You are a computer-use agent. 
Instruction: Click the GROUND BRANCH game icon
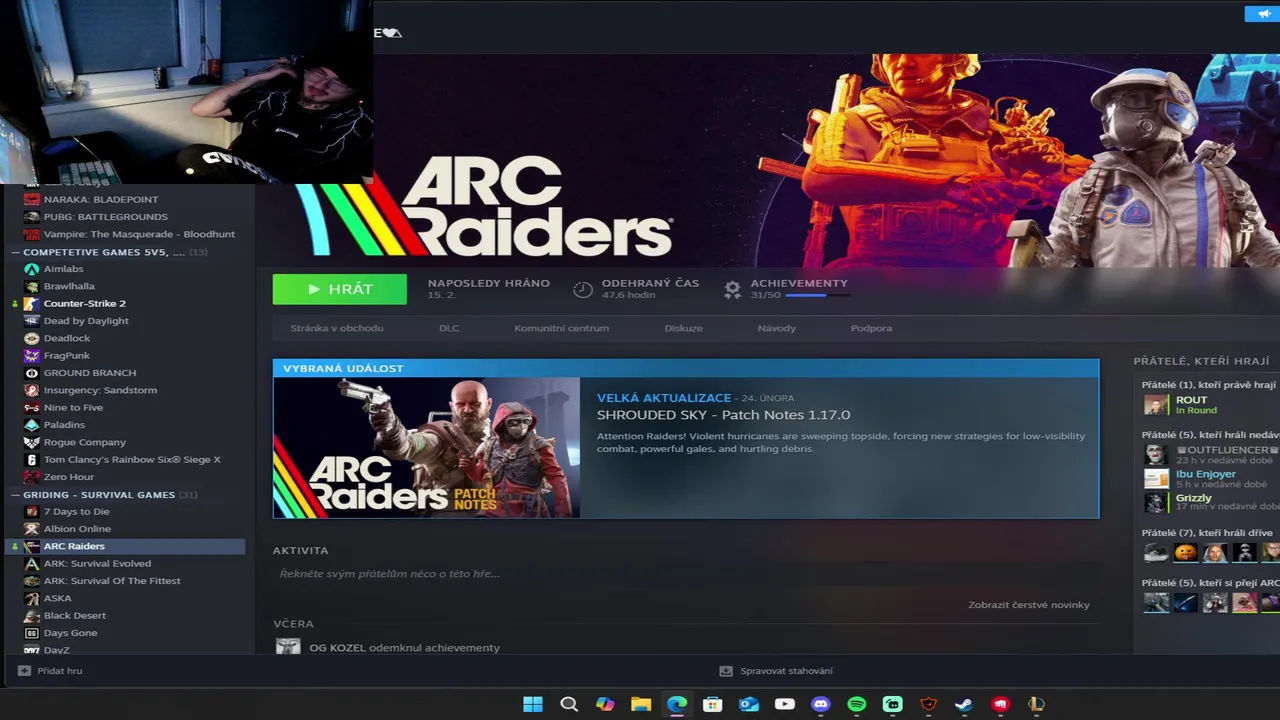coord(32,373)
